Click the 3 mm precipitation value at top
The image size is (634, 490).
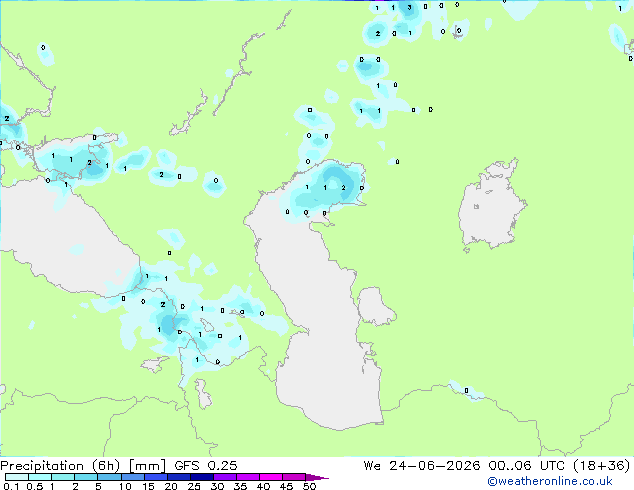409,7
